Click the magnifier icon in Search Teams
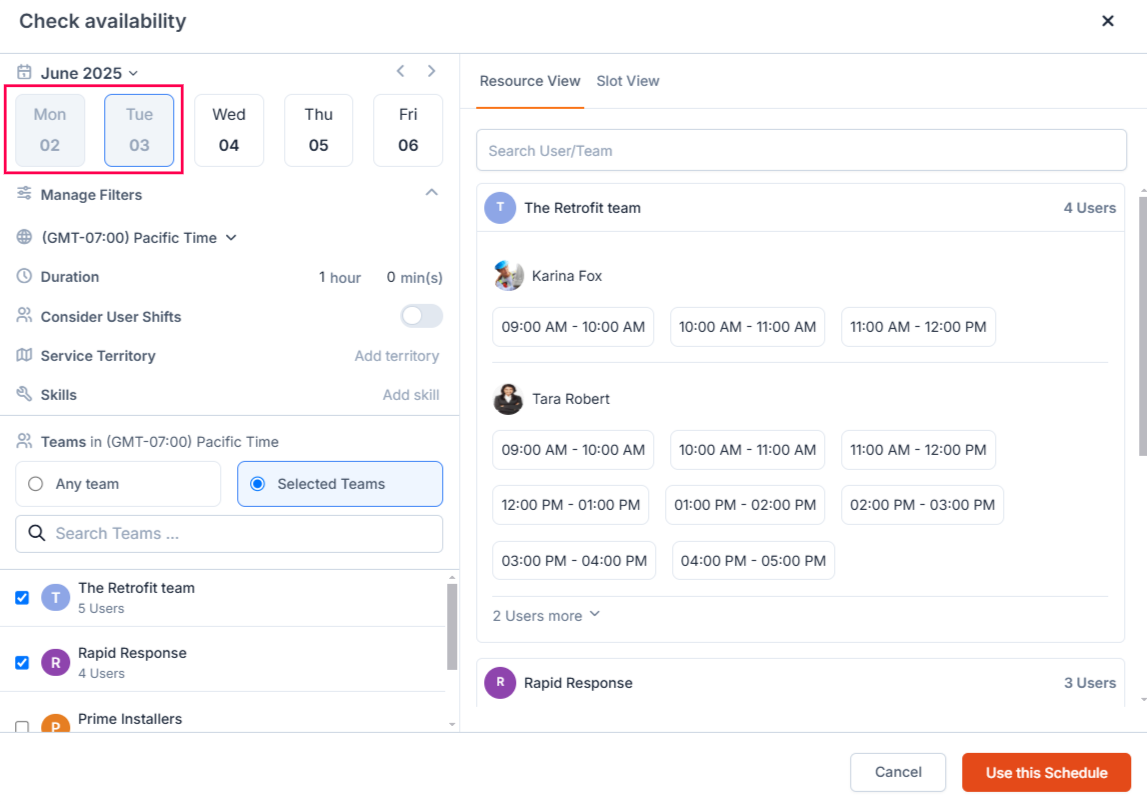The image size is (1147, 802). pos(37,533)
